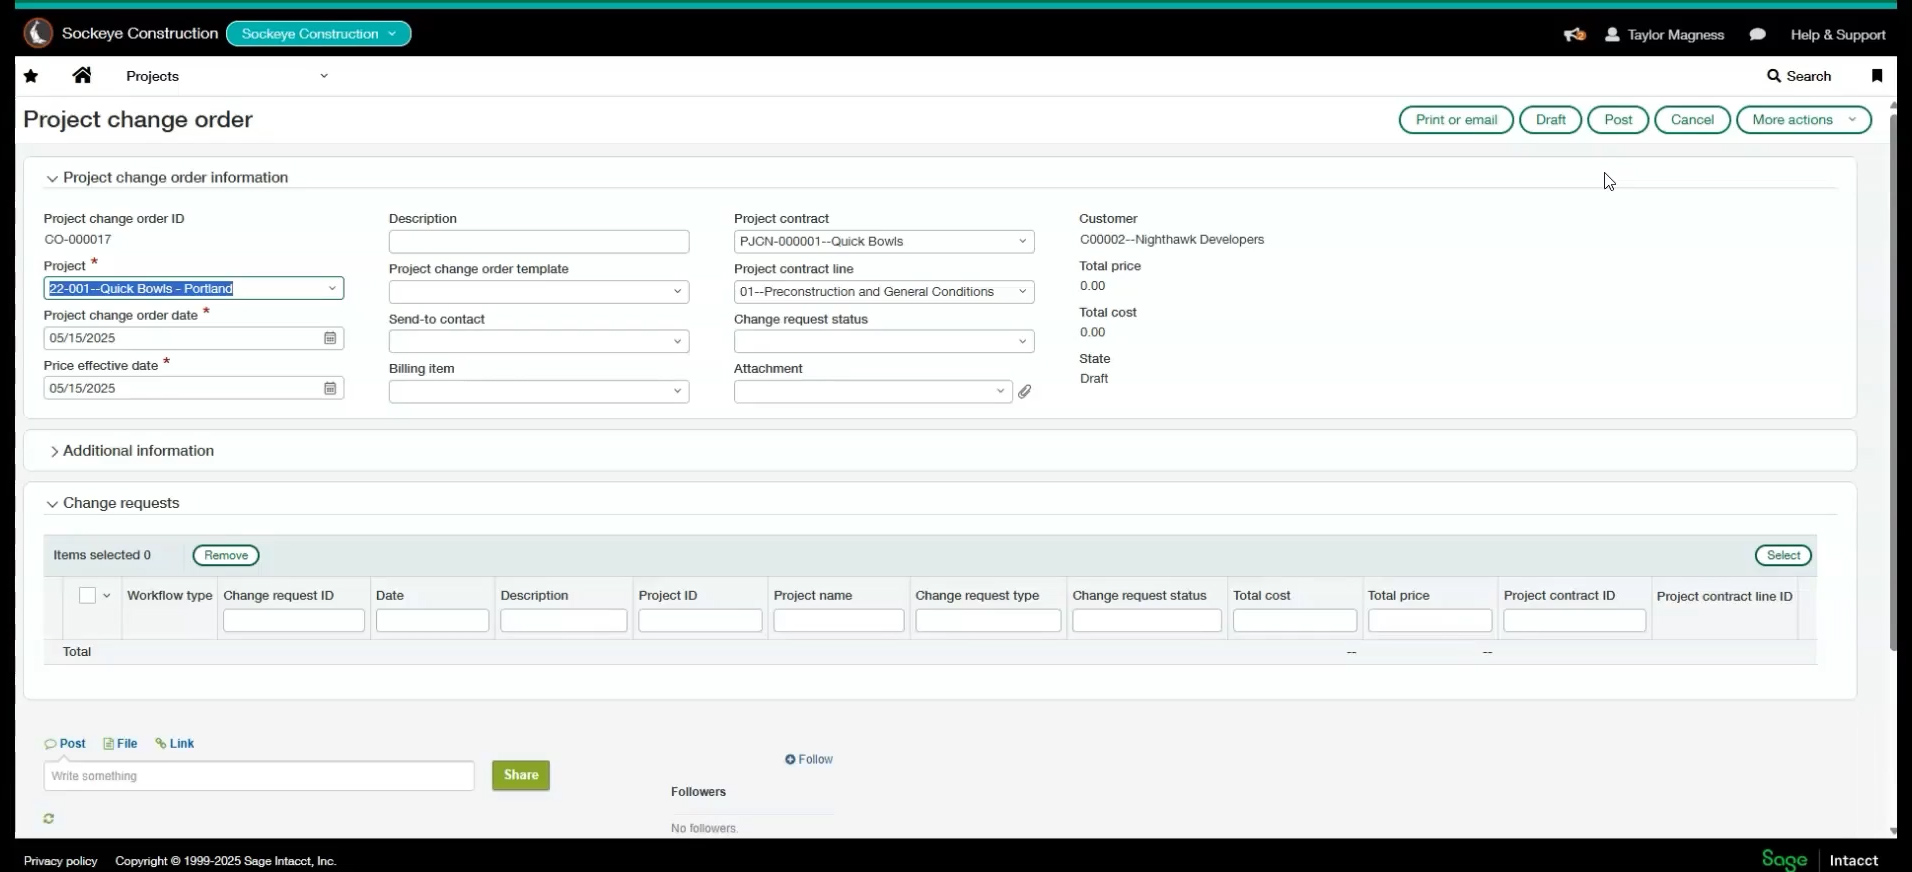Open the Send-to contact dropdown
Image resolution: width=1912 pixels, height=872 pixels.
[x=677, y=342]
